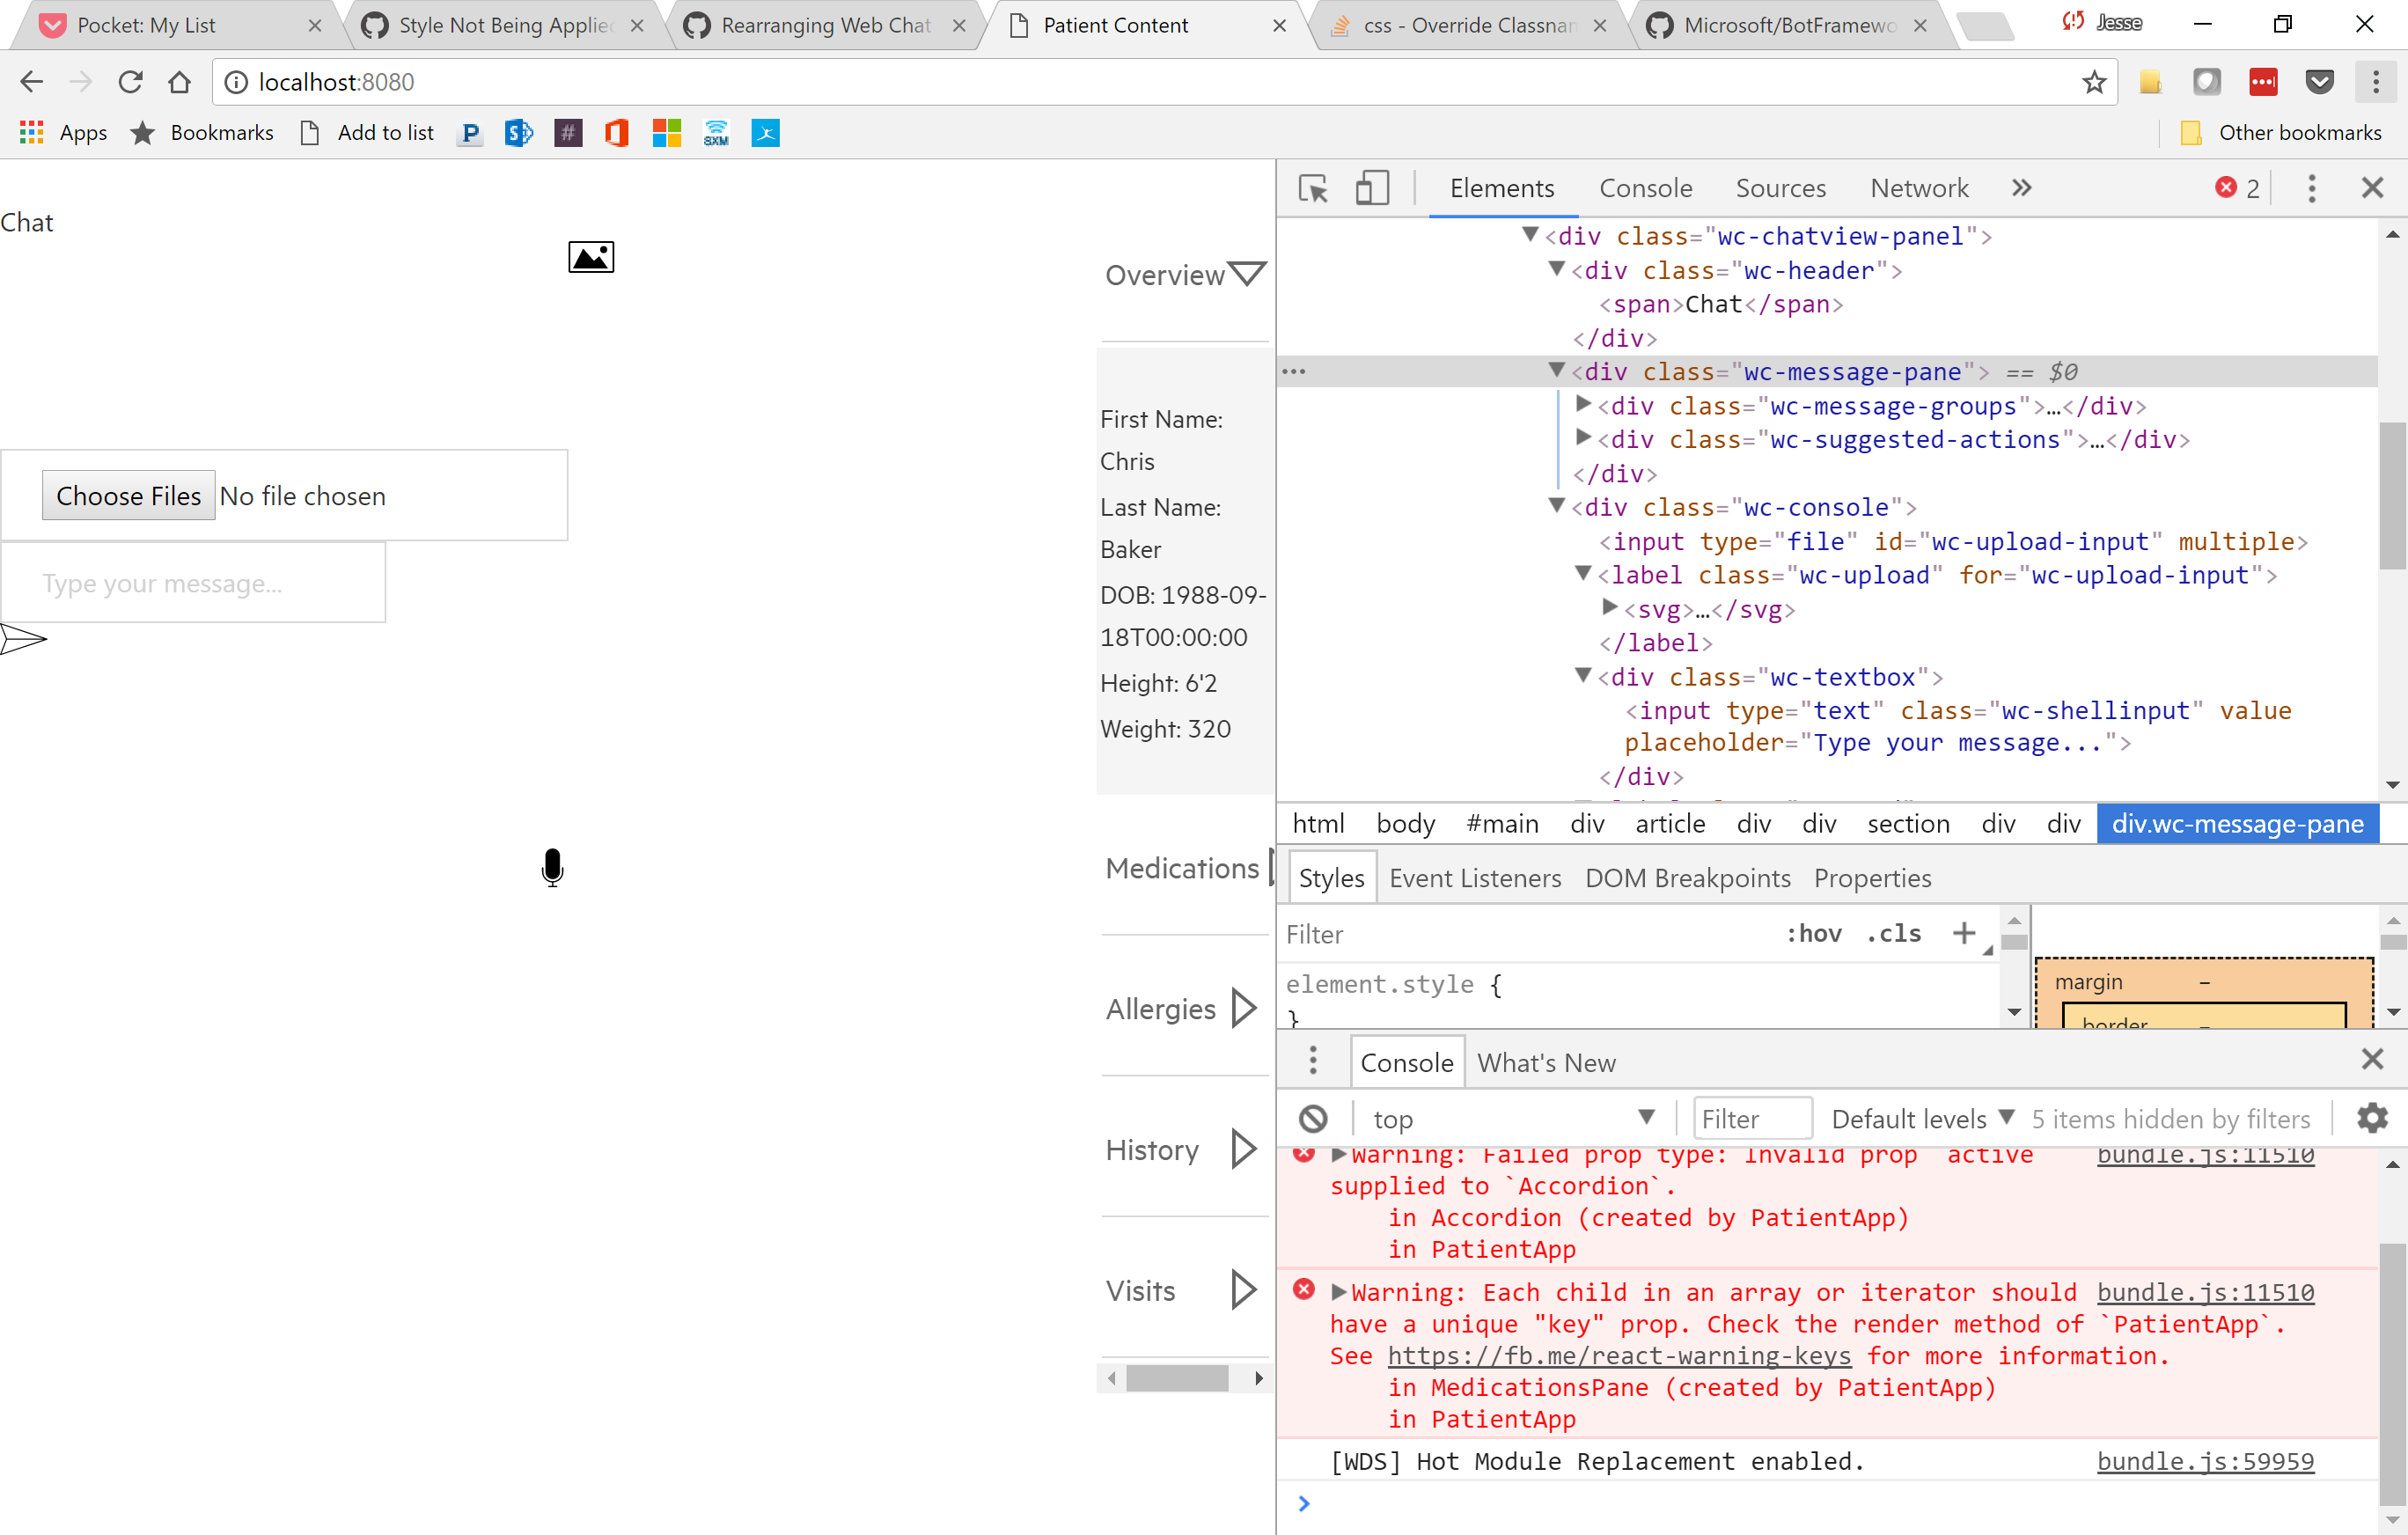Click the Type your message input field
The height and width of the screenshot is (1535, 2408).
point(194,583)
